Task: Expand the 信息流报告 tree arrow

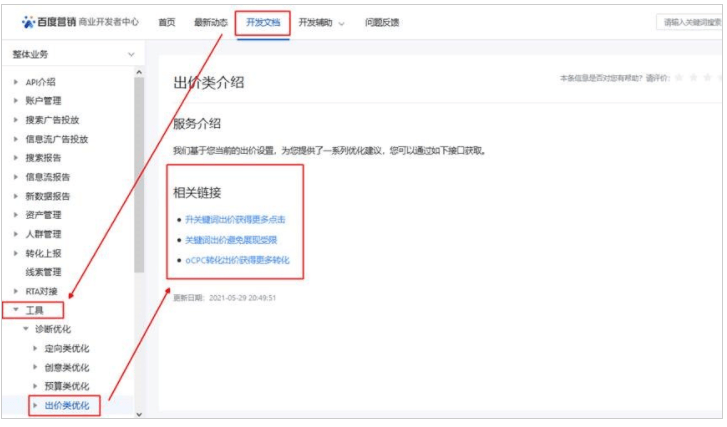Action: [16, 177]
